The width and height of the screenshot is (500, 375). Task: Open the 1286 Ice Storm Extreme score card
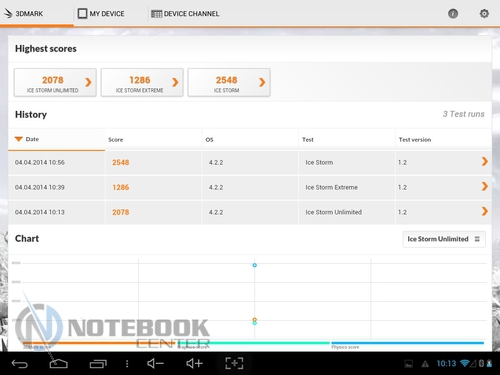click(142, 83)
